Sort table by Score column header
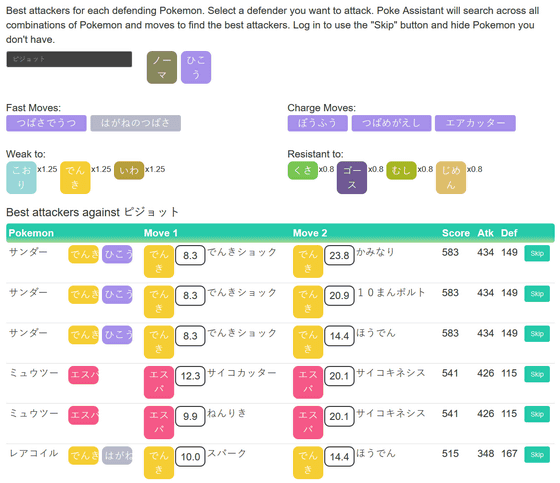560x483 pixels. click(x=456, y=233)
